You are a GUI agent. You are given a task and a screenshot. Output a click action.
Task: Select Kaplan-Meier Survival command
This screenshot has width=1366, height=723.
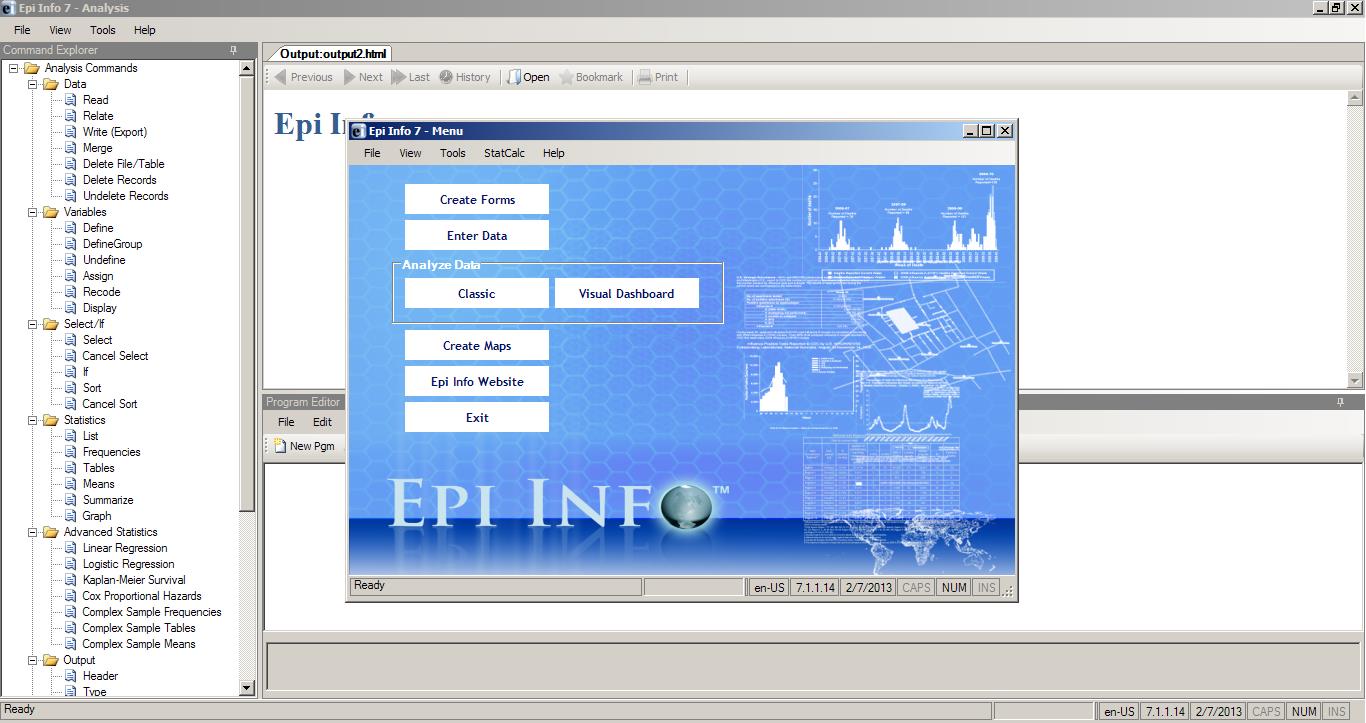pyautogui.click(x=134, y=580)
